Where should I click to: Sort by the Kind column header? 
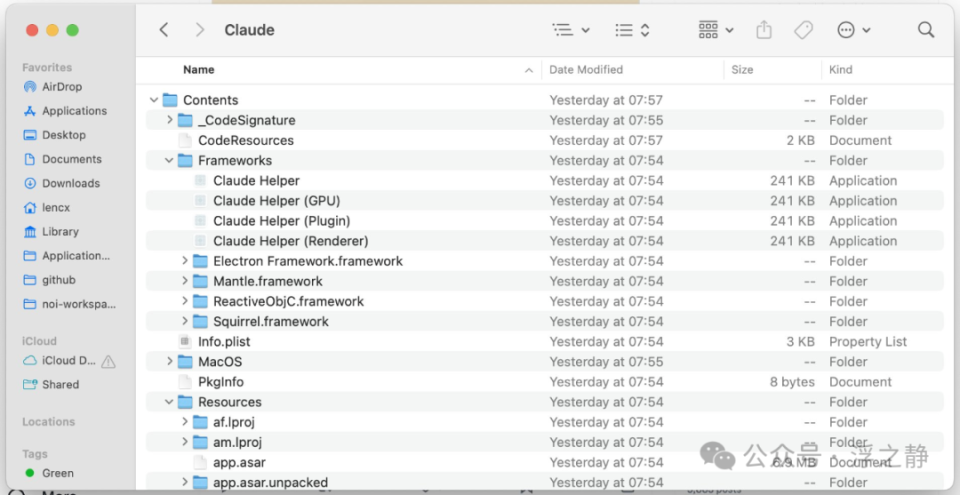tap(841, 70)
